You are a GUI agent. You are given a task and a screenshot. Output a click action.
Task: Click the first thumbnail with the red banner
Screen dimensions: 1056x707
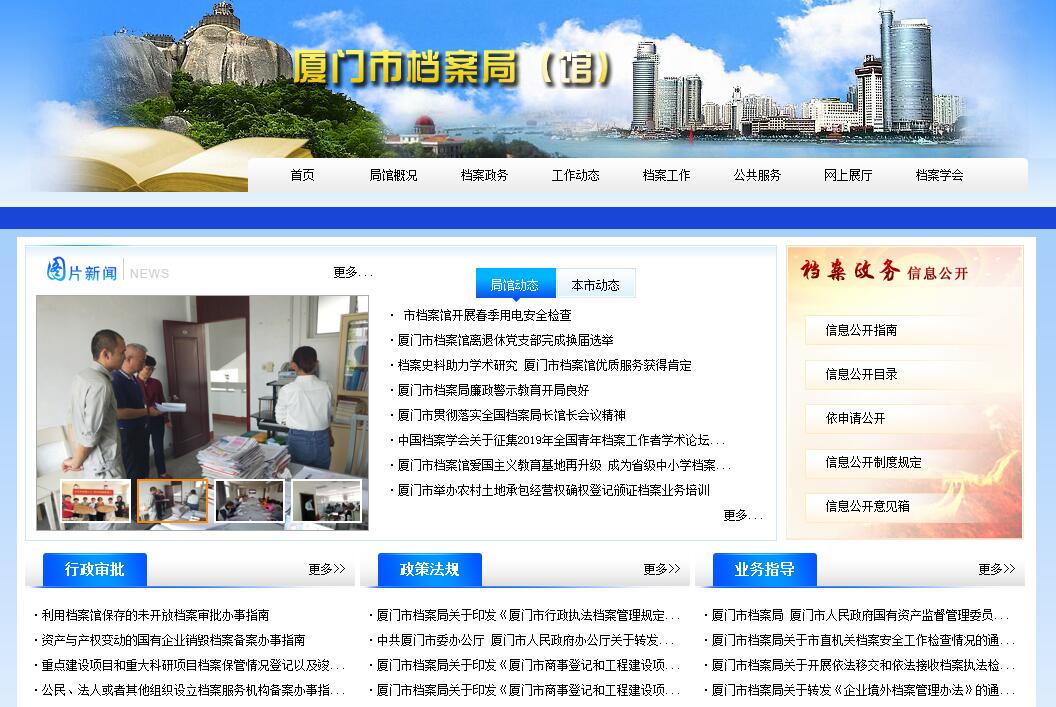click(x=95, y=501)
